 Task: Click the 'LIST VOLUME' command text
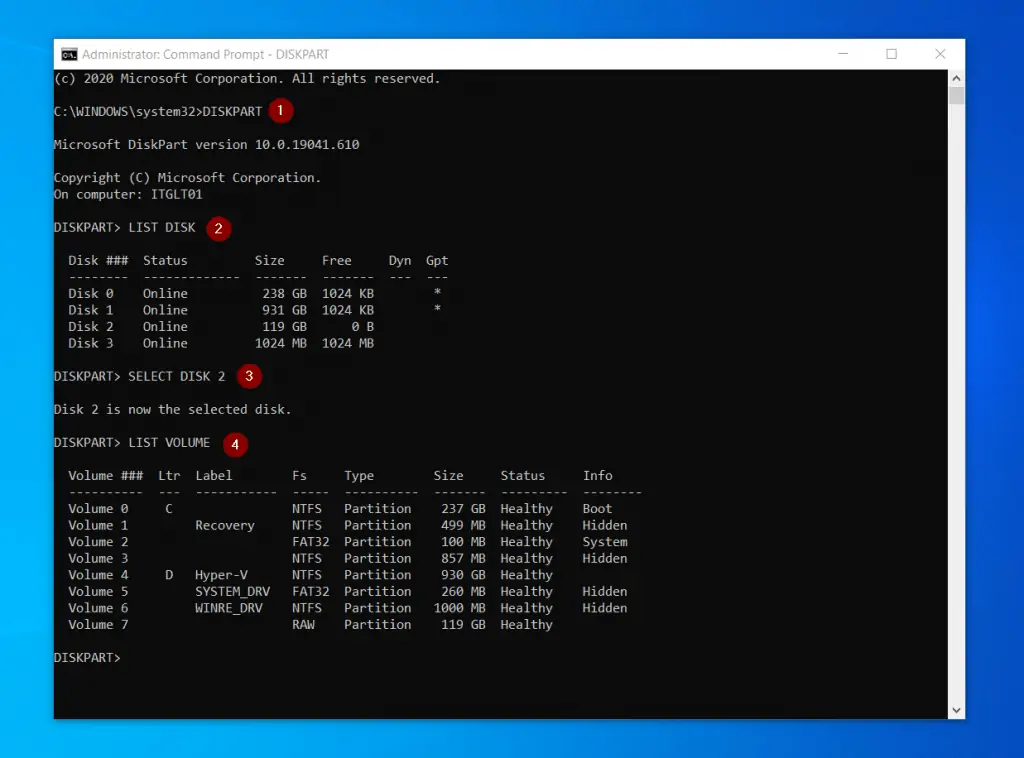169,443
